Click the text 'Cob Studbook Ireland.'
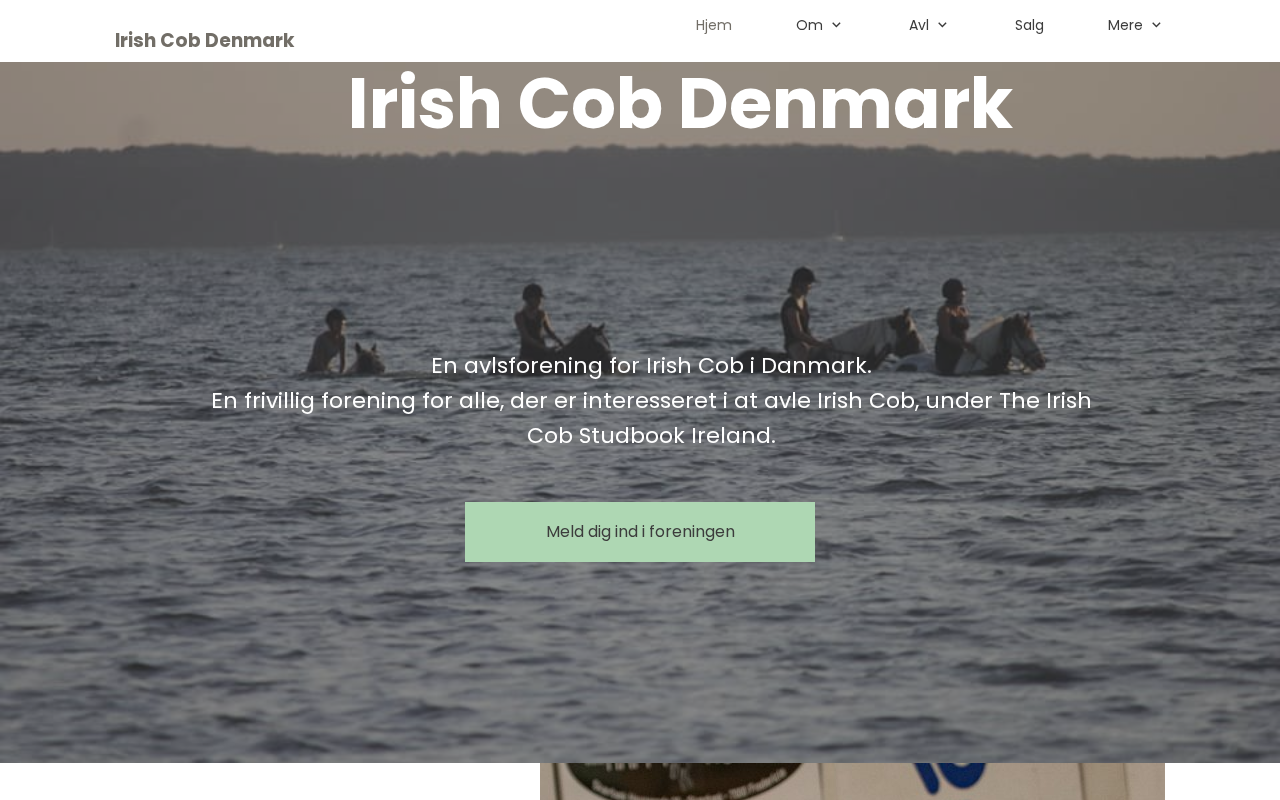 coord(651,436)
